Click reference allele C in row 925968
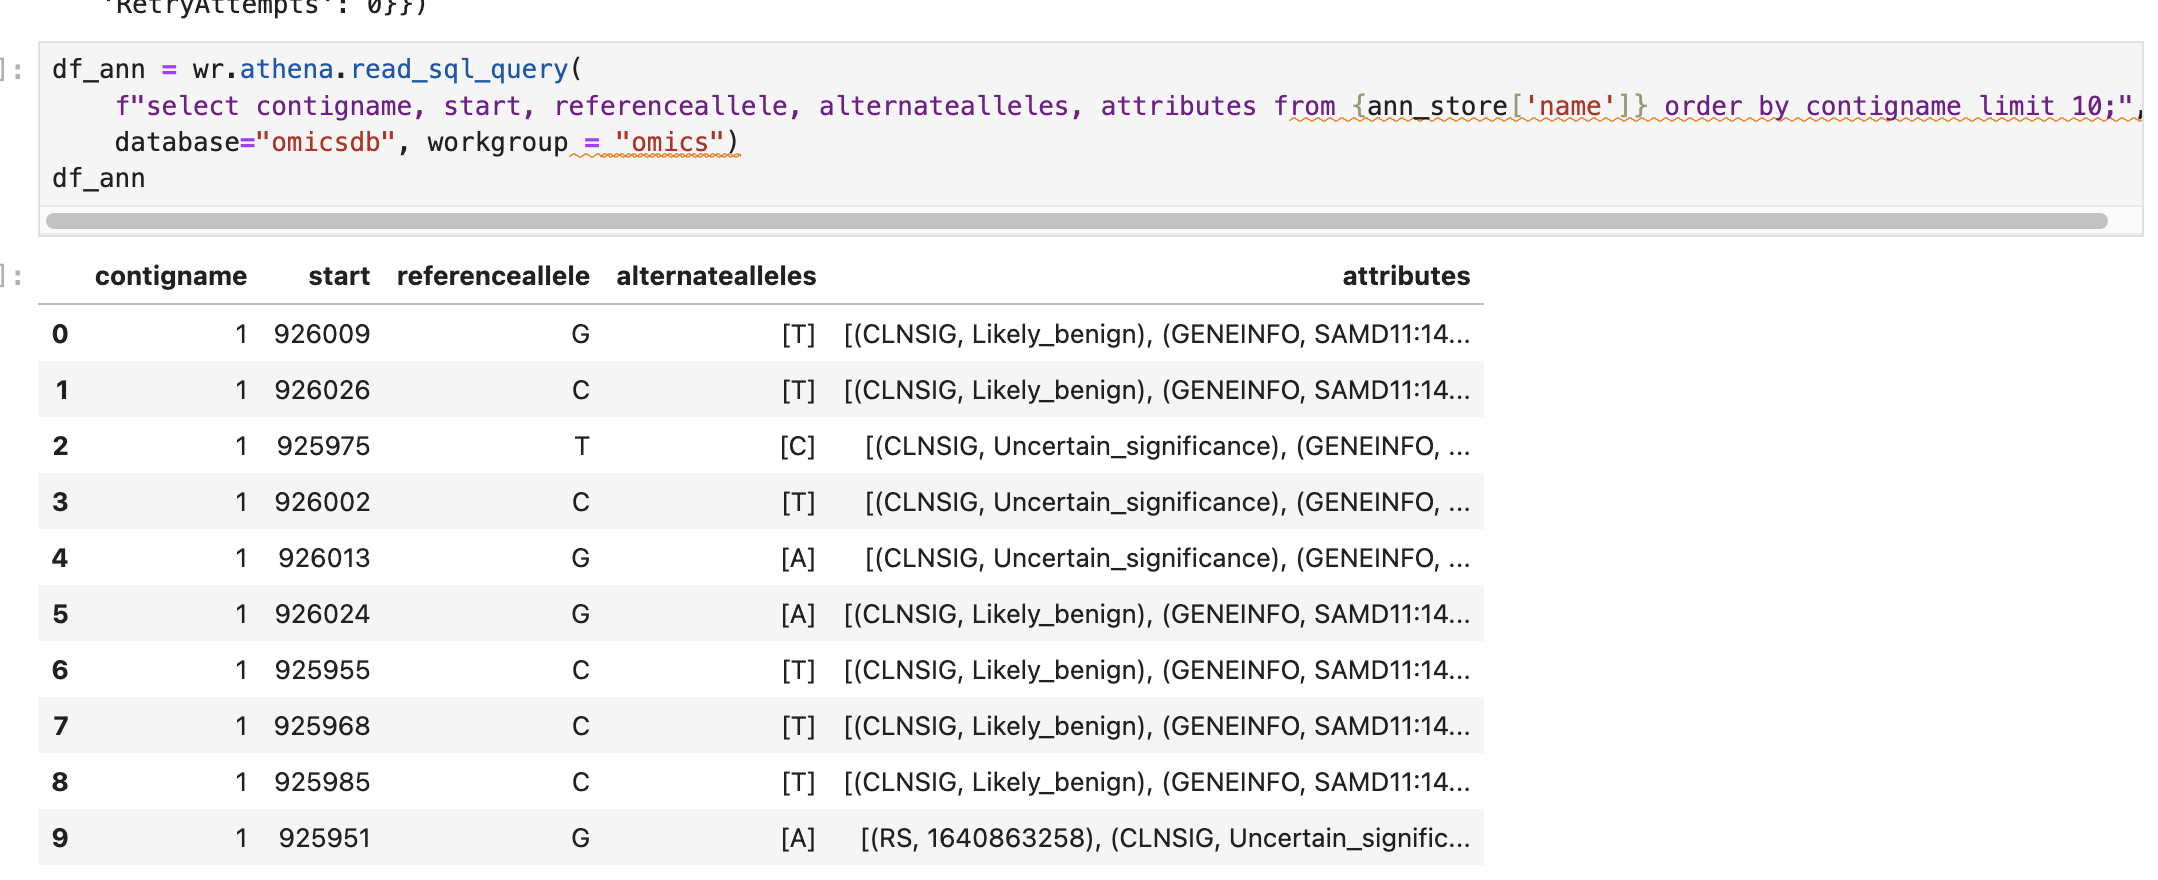This screenshot has width=2158, height=880. 580,726
